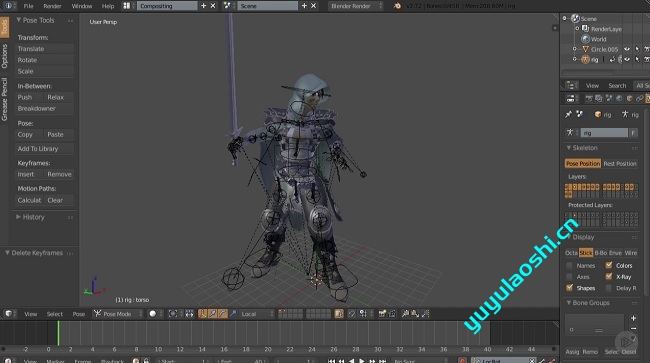This screenshot has width=650, height=363.
Task: Click the lock-layers-to-scene icon in 3D header
Action: [339, 314]
